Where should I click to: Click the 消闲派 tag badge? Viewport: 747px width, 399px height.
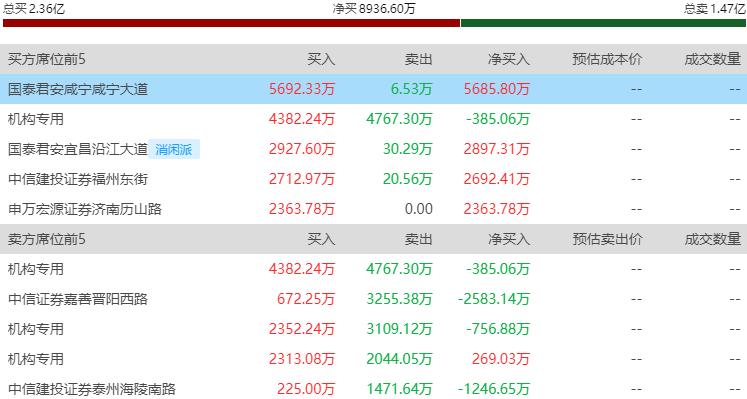[174, 149]
